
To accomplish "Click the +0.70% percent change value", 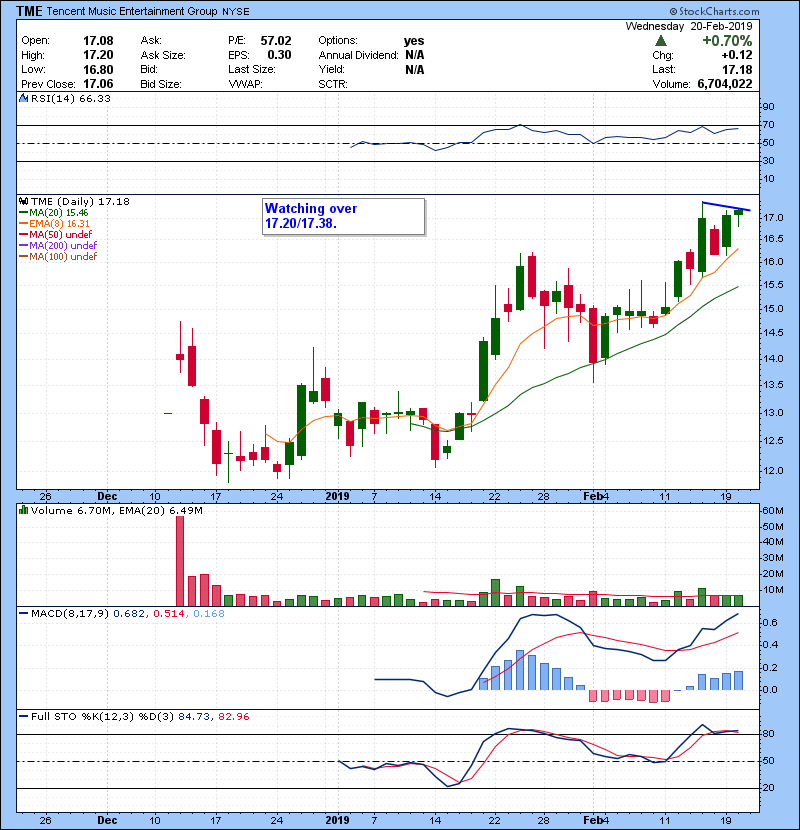I will coord(727,41).
